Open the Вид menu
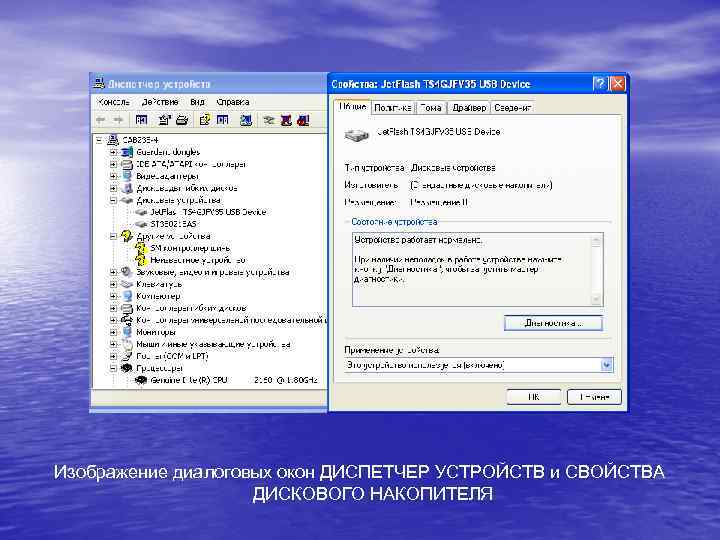 [x=197, y=102]
